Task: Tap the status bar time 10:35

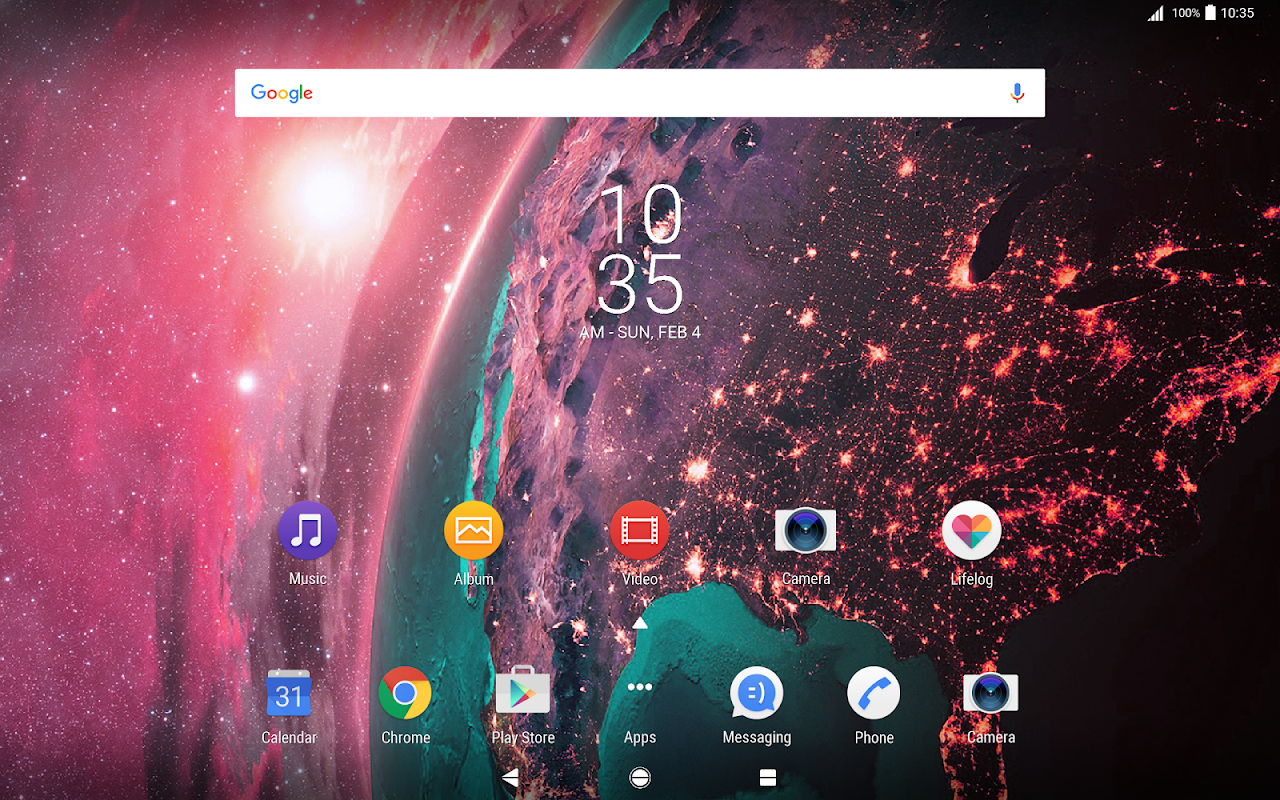Action: [1238, 13]
